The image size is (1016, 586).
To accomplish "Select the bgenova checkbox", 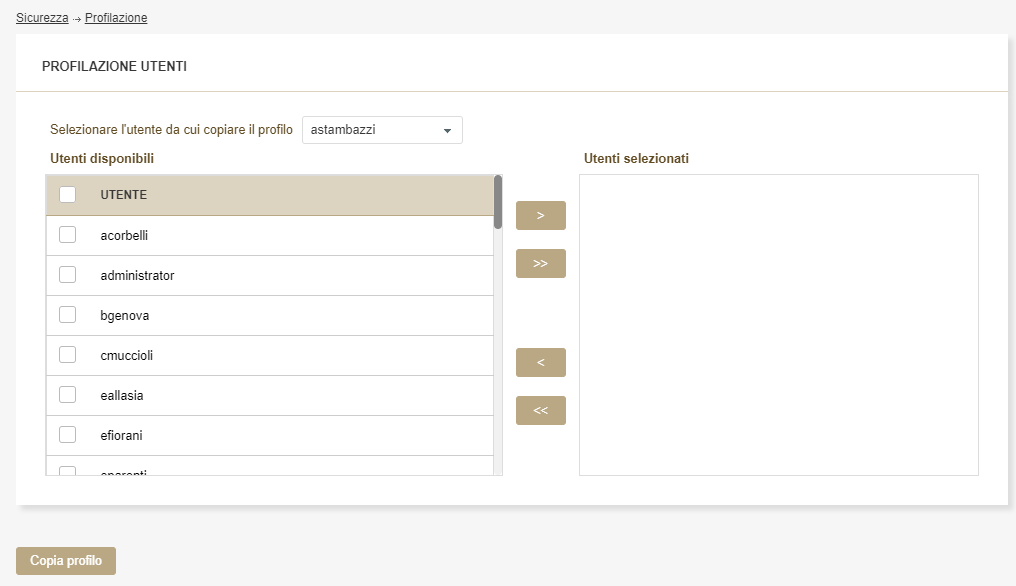I will point(68,315).
